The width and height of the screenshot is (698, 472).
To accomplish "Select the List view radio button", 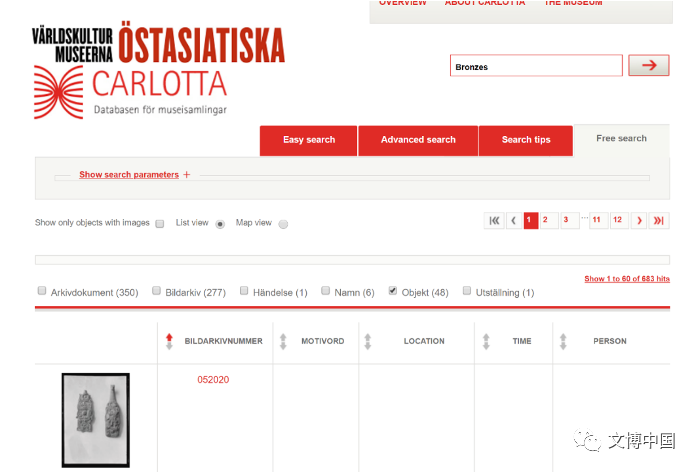I will (220, 224).
